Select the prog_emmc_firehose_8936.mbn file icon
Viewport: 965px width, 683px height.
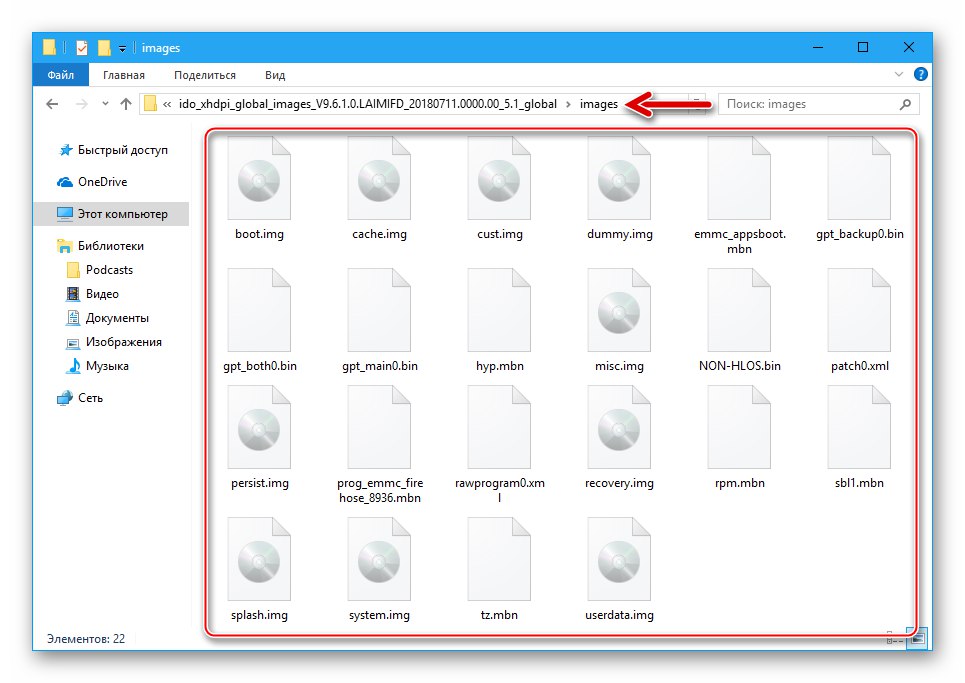tap(379, 428)
